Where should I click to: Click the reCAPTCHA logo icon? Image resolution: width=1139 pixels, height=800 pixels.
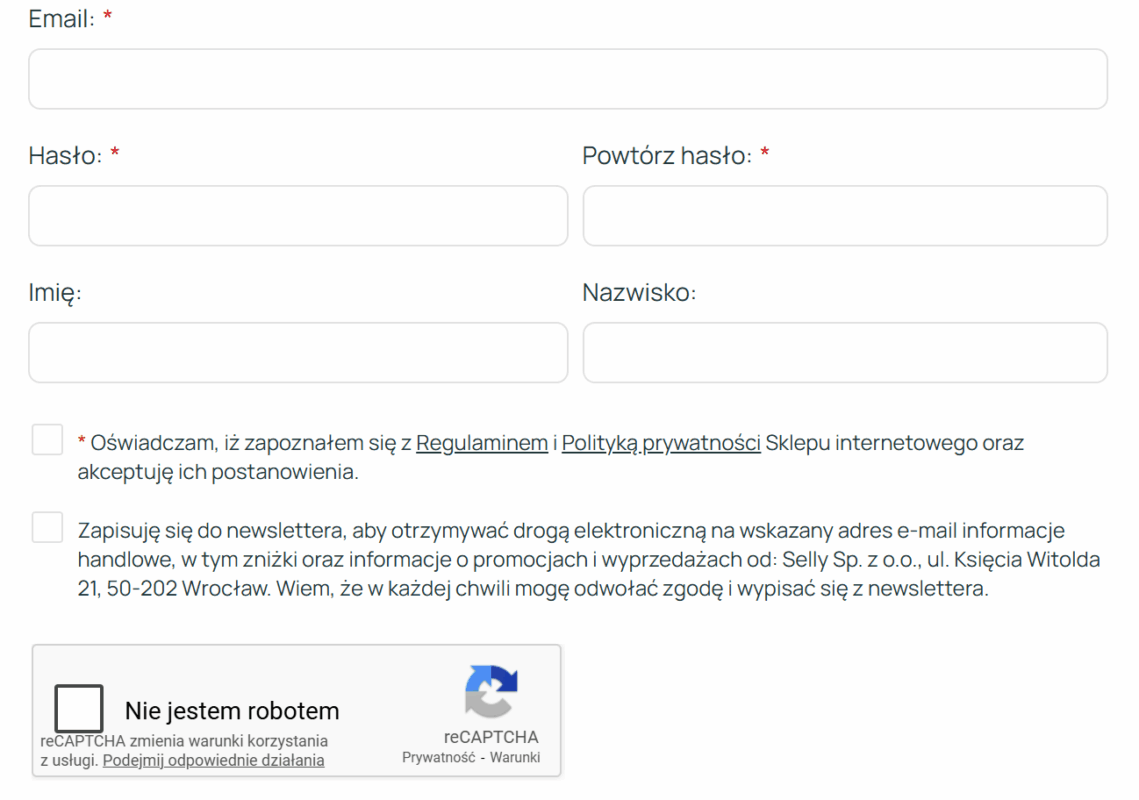[491, 691]
